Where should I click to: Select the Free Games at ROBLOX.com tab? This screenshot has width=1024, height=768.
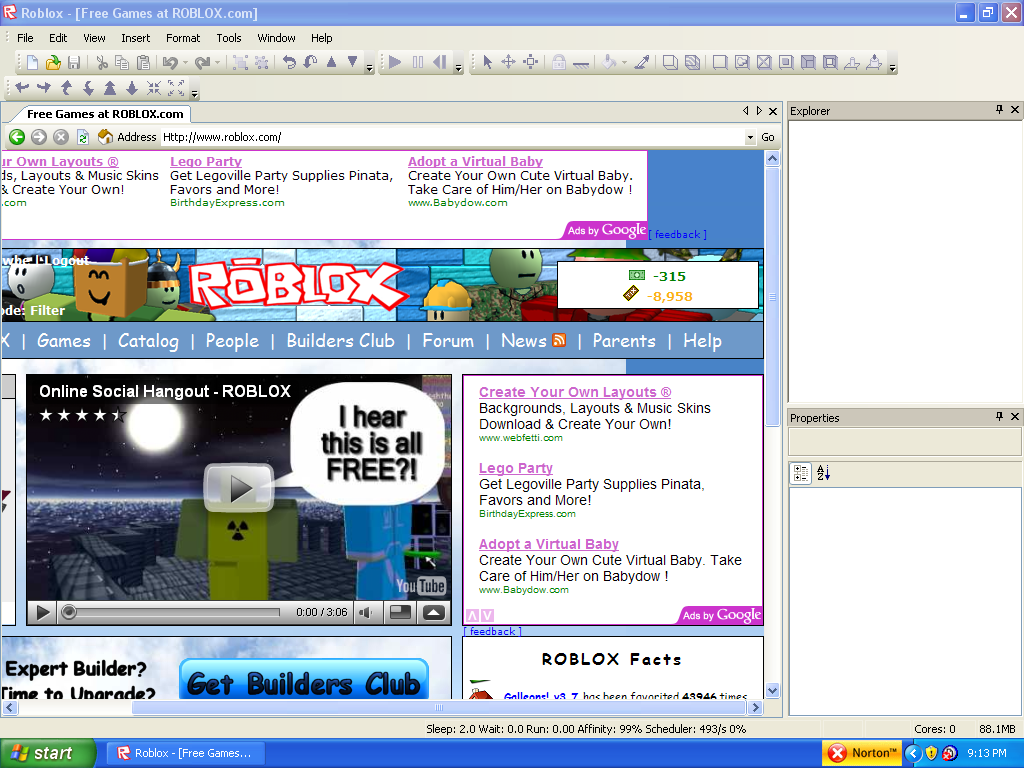[105, 114]
